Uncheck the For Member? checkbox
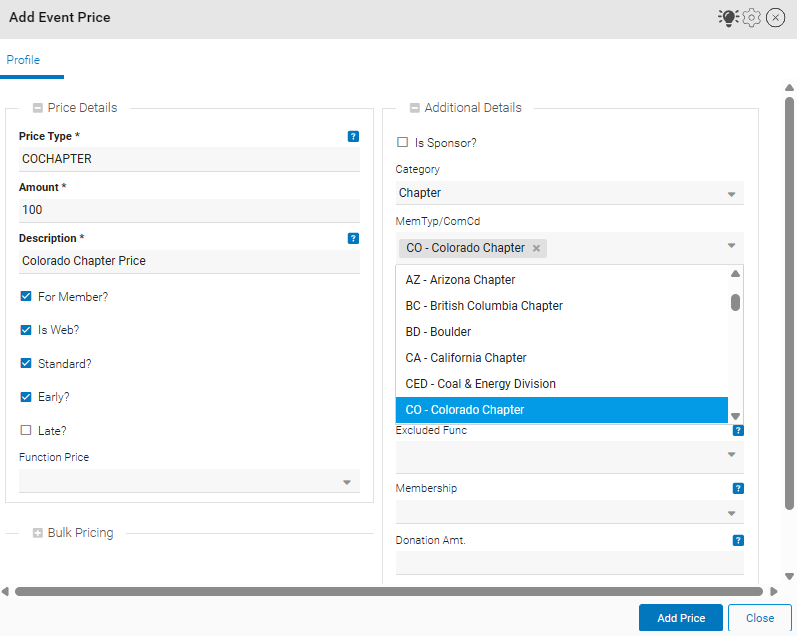 (26, 297)
